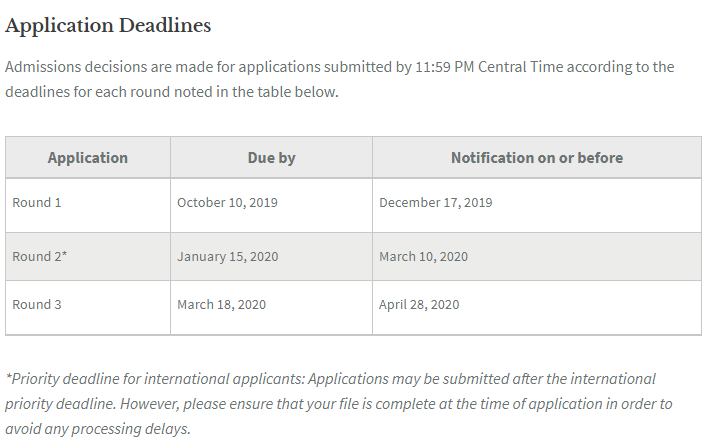Select the October 10, 2019 due date
The width and height of the screenshot is (711, 448).
(227, 202)
